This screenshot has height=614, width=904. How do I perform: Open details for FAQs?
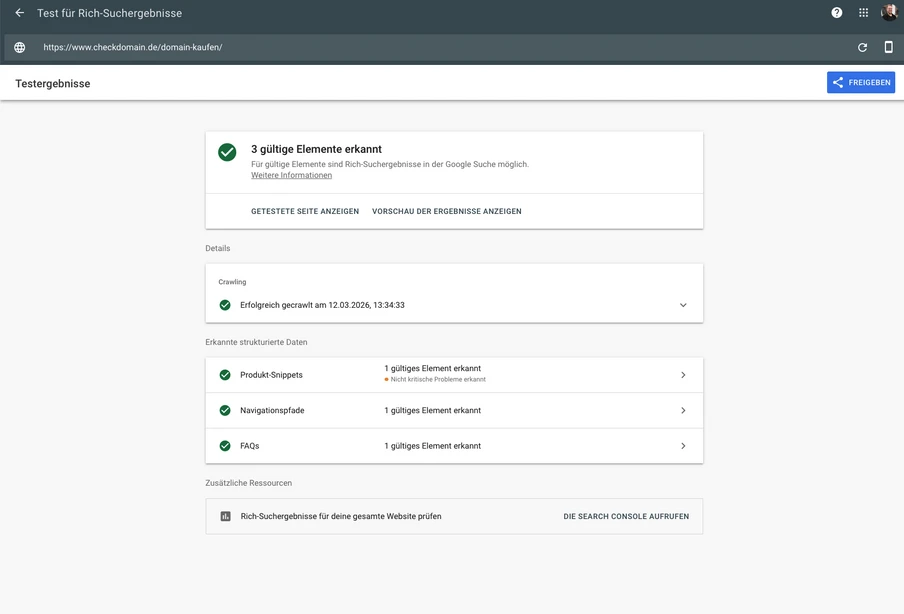pos(683,445)
